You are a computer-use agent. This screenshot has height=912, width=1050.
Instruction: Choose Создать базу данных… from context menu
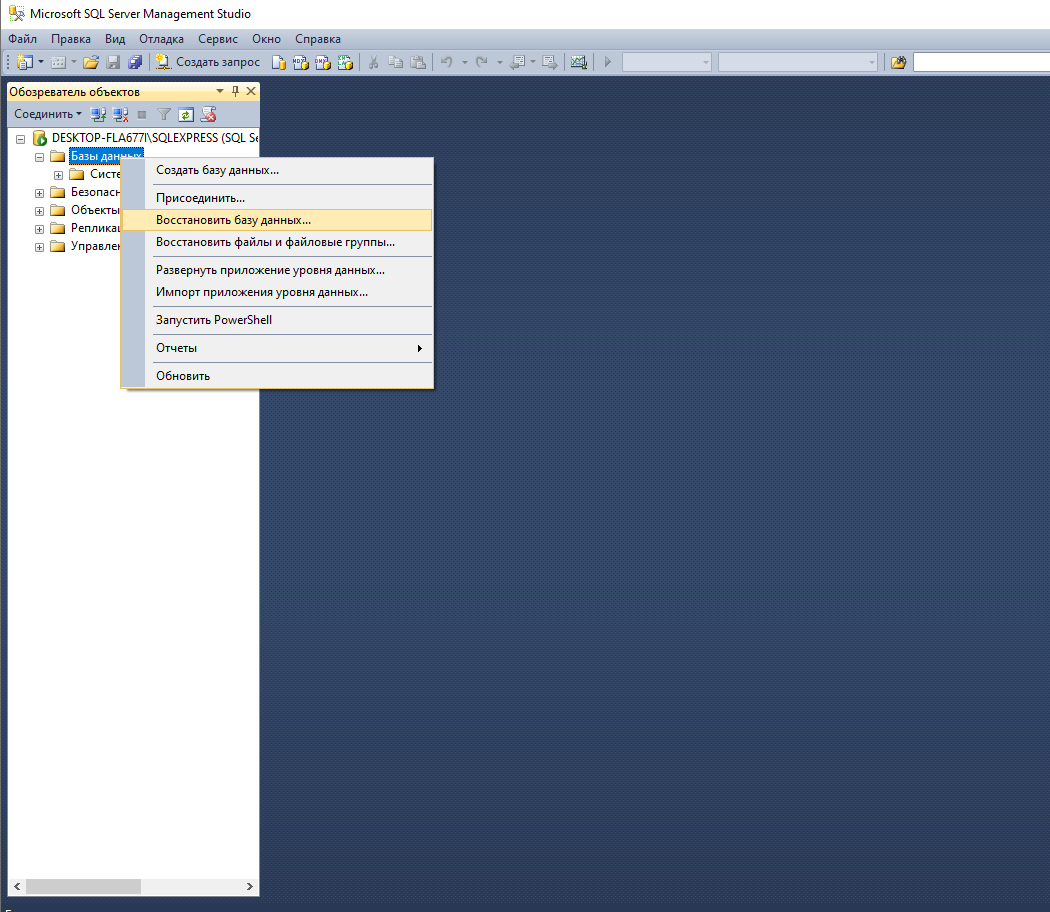tap(277, 170)
